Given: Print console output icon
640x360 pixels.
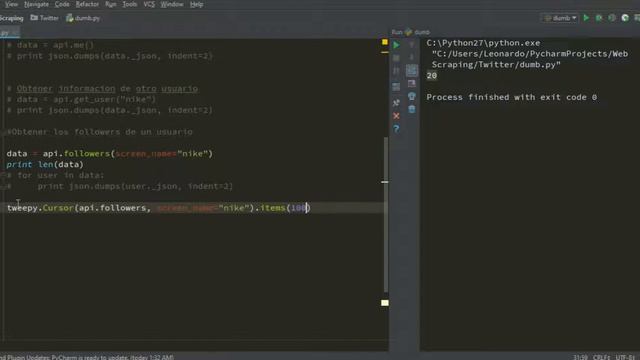Looking at the screenshot, I should 411,96.
